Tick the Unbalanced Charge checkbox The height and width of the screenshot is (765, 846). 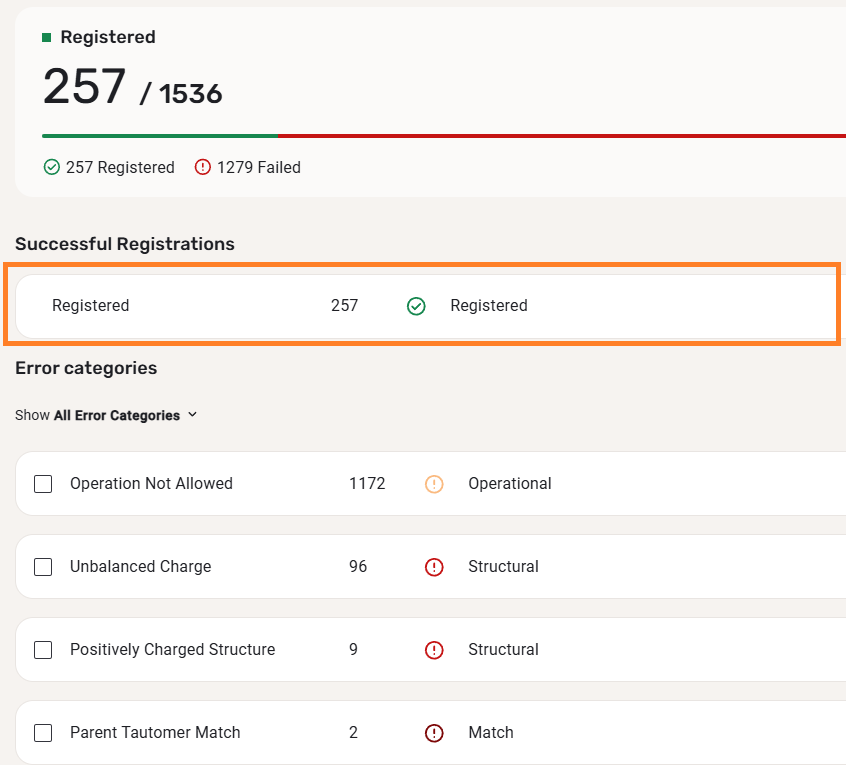(43, 567)
